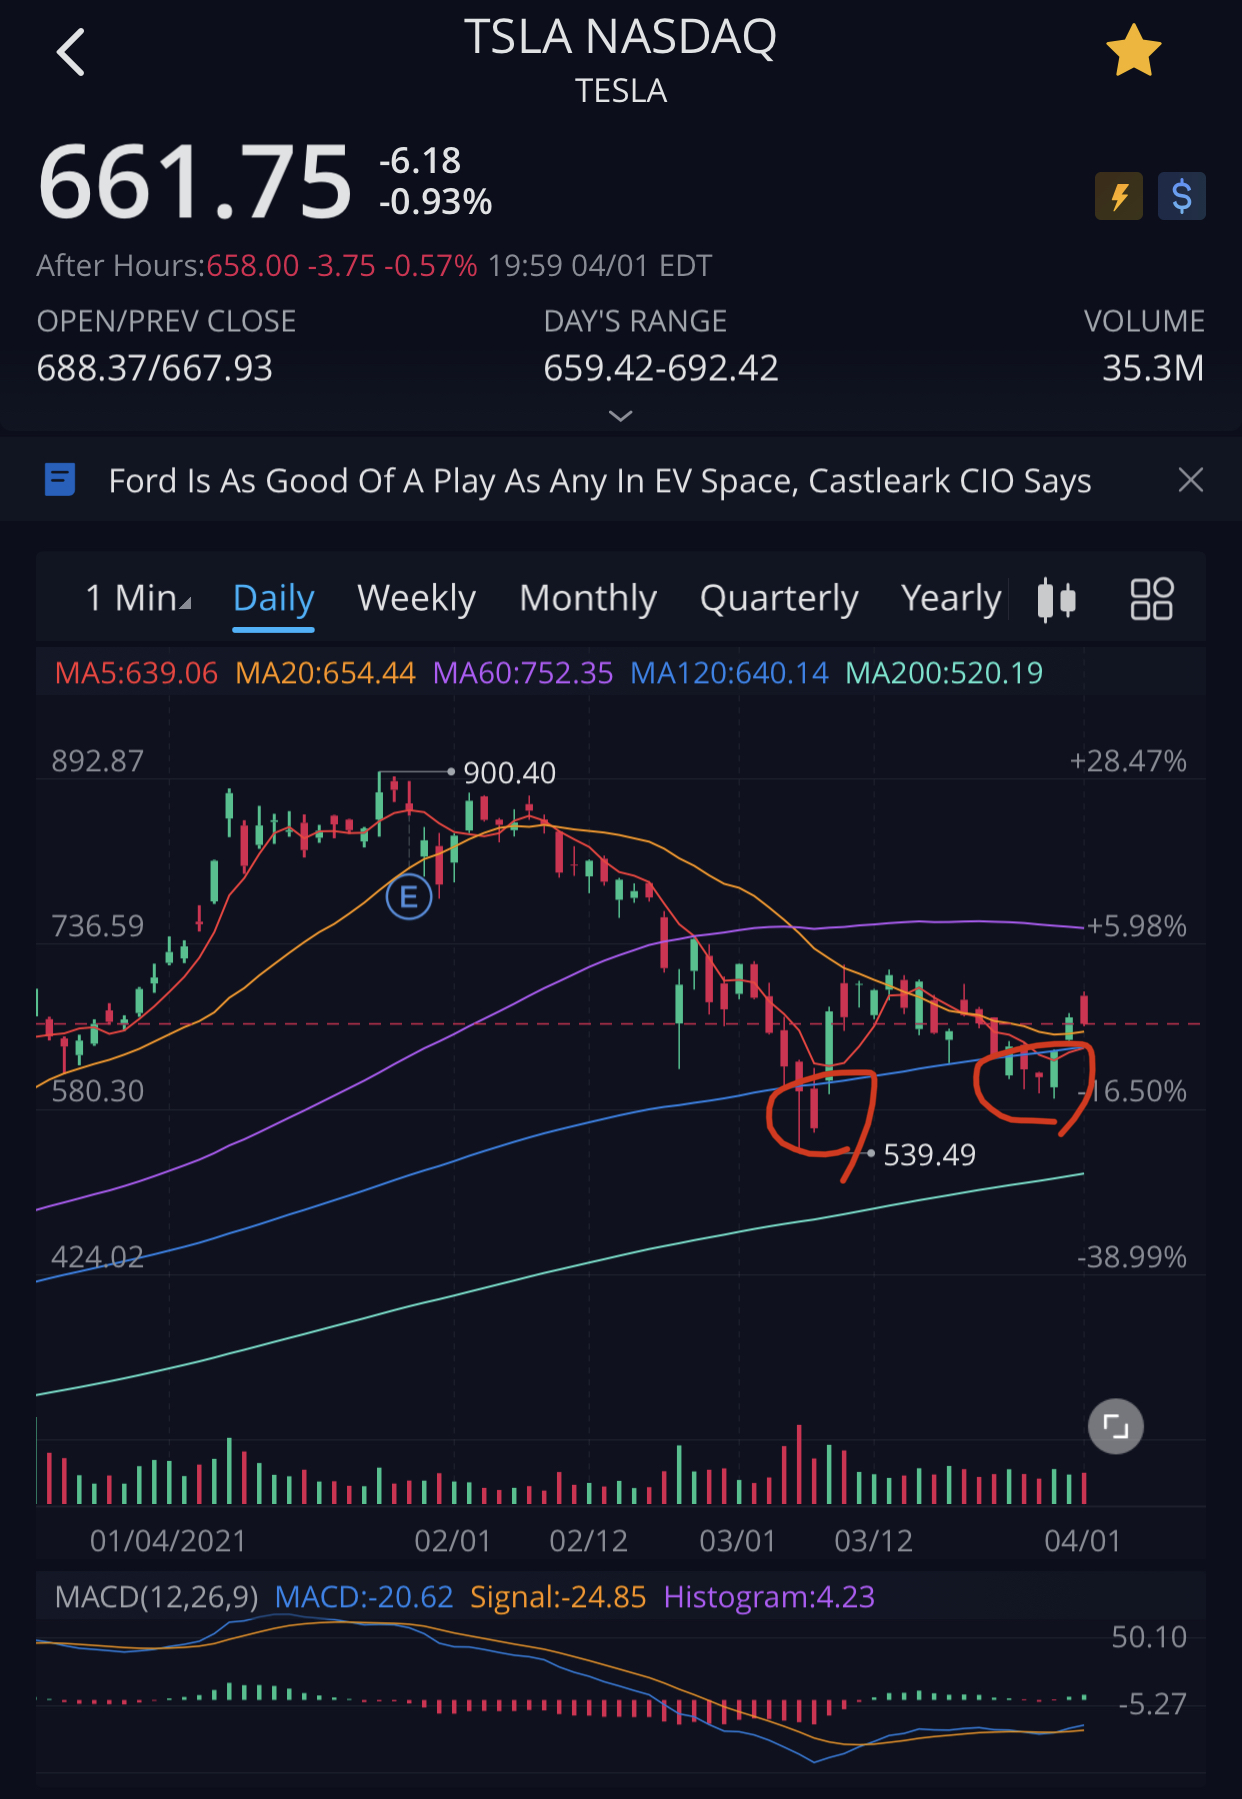Select the MA60:752.35 indicator label
This screenshot has width=1242, height=1799.
click(x=523, y=673)
